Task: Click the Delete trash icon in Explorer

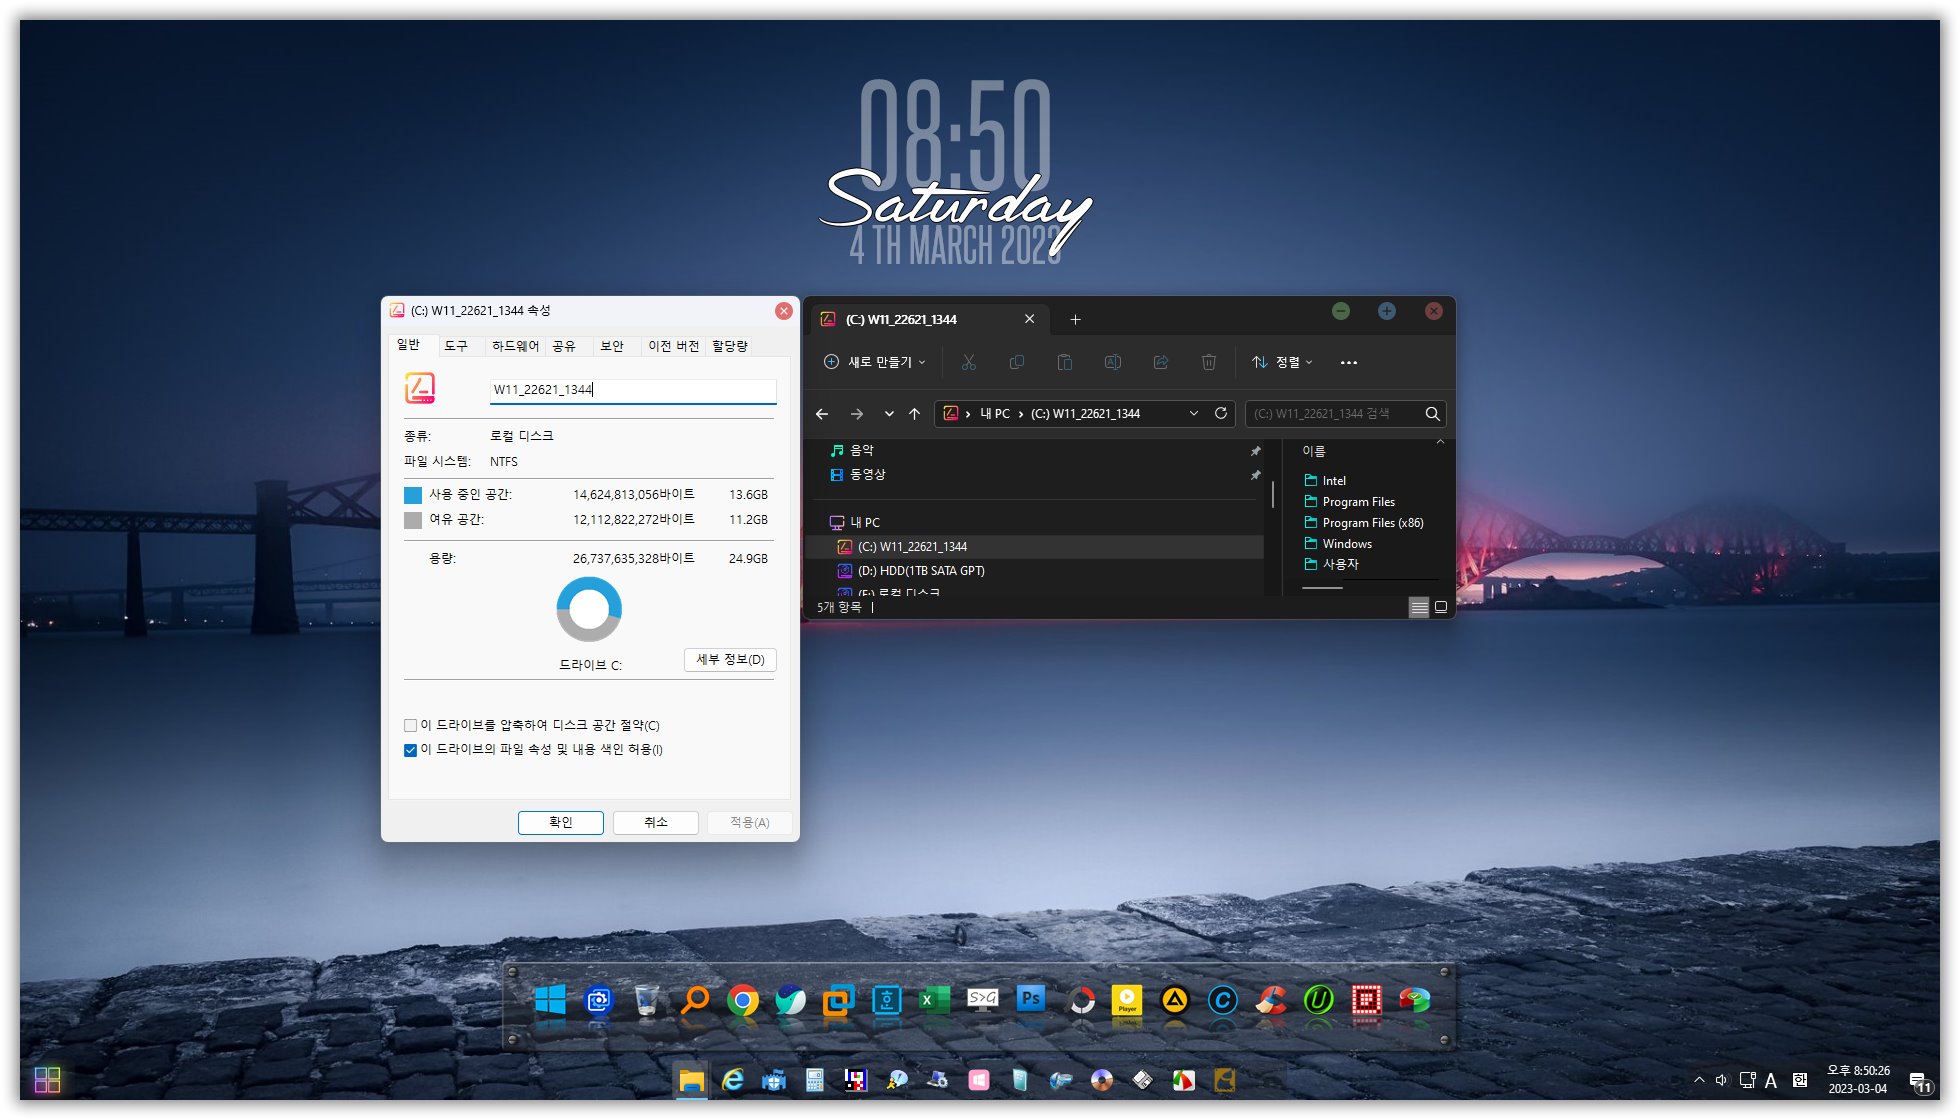Action: (x=1208, y=362)
